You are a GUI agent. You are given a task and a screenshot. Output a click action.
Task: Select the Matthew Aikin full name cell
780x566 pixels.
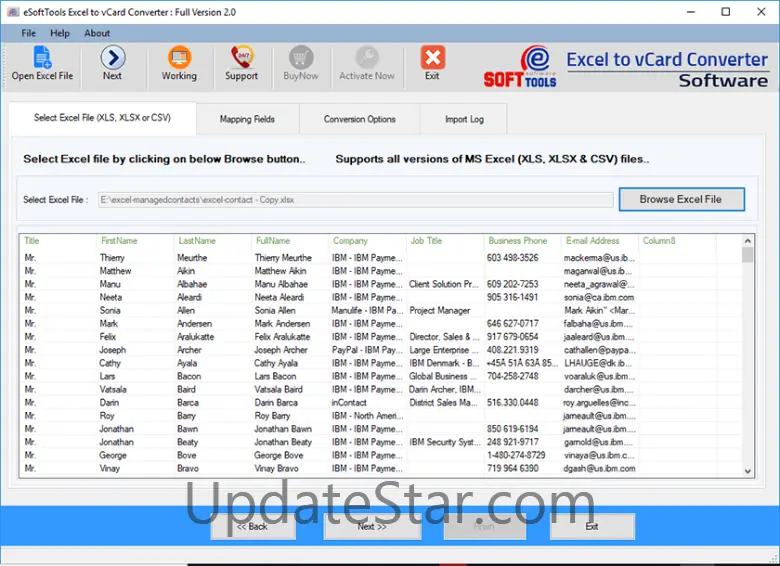[x=281, y=271]
